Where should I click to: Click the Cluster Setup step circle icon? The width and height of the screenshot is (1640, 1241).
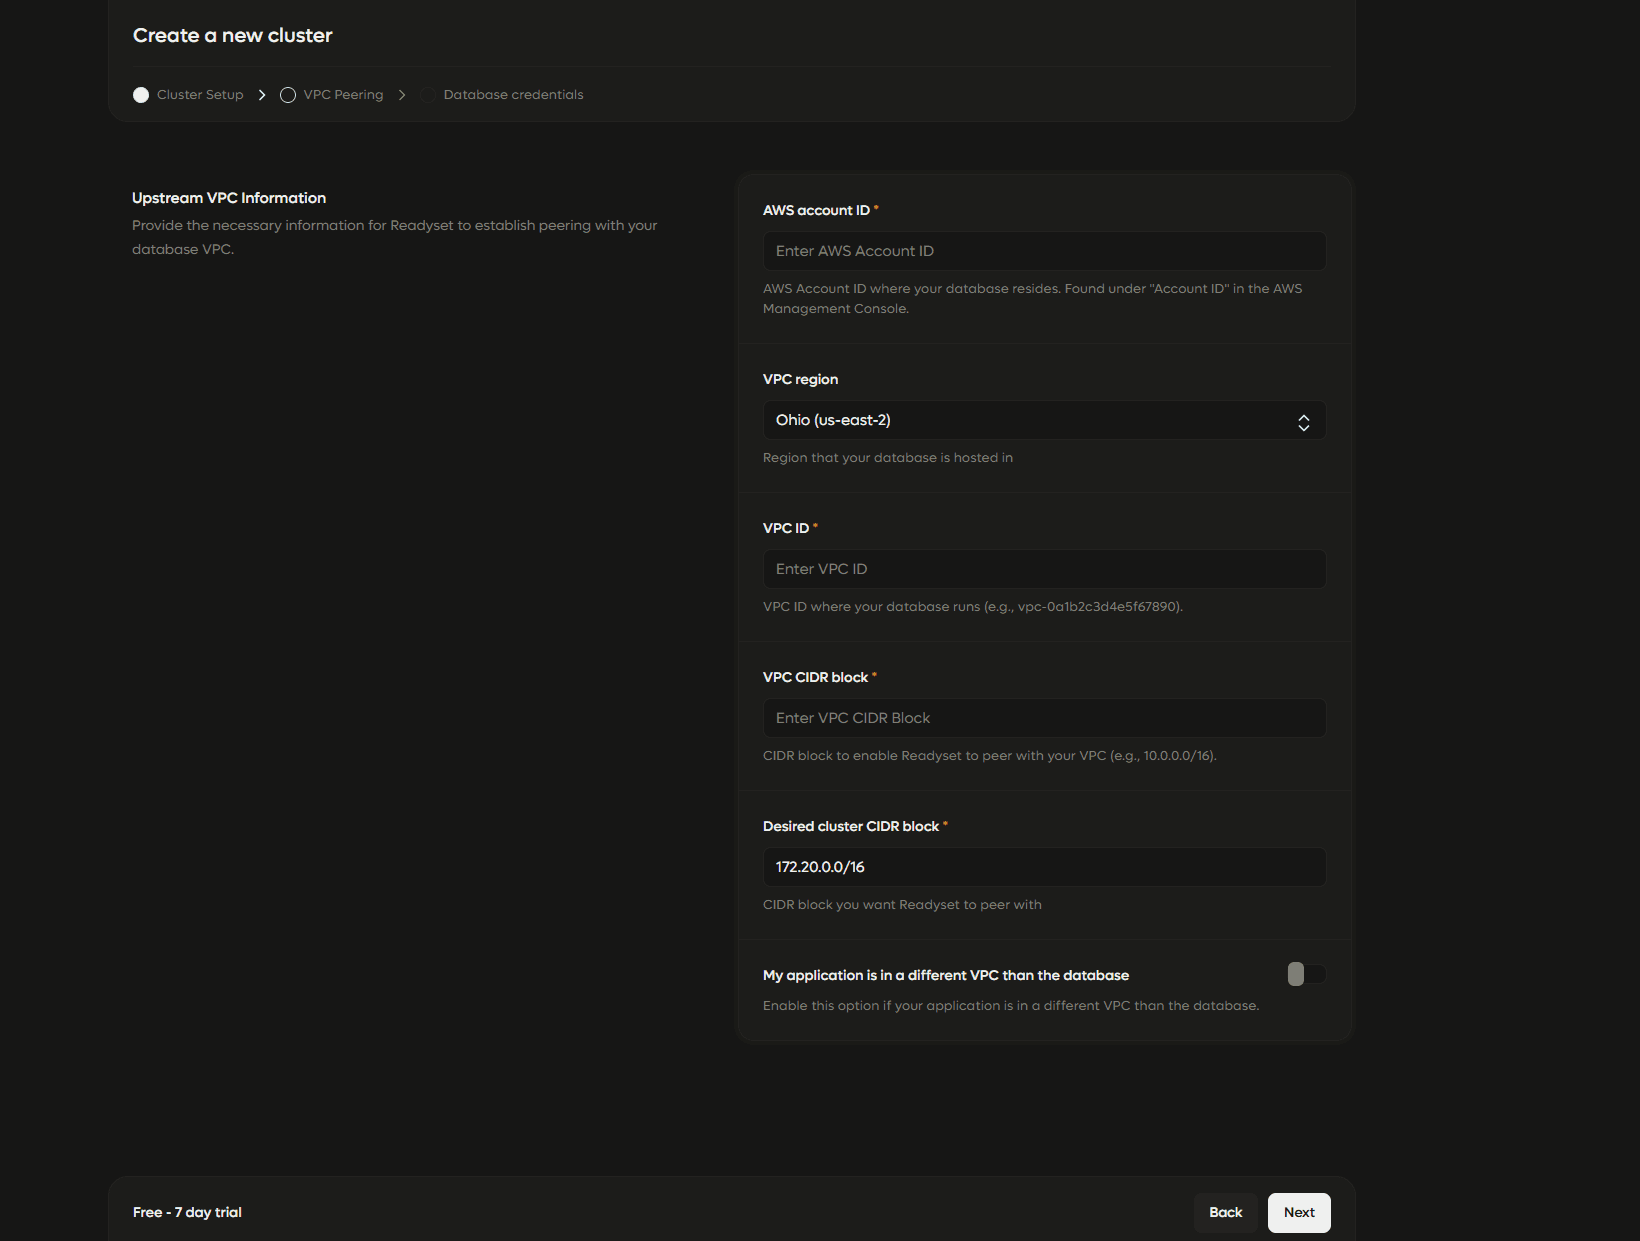click(141, 95)
